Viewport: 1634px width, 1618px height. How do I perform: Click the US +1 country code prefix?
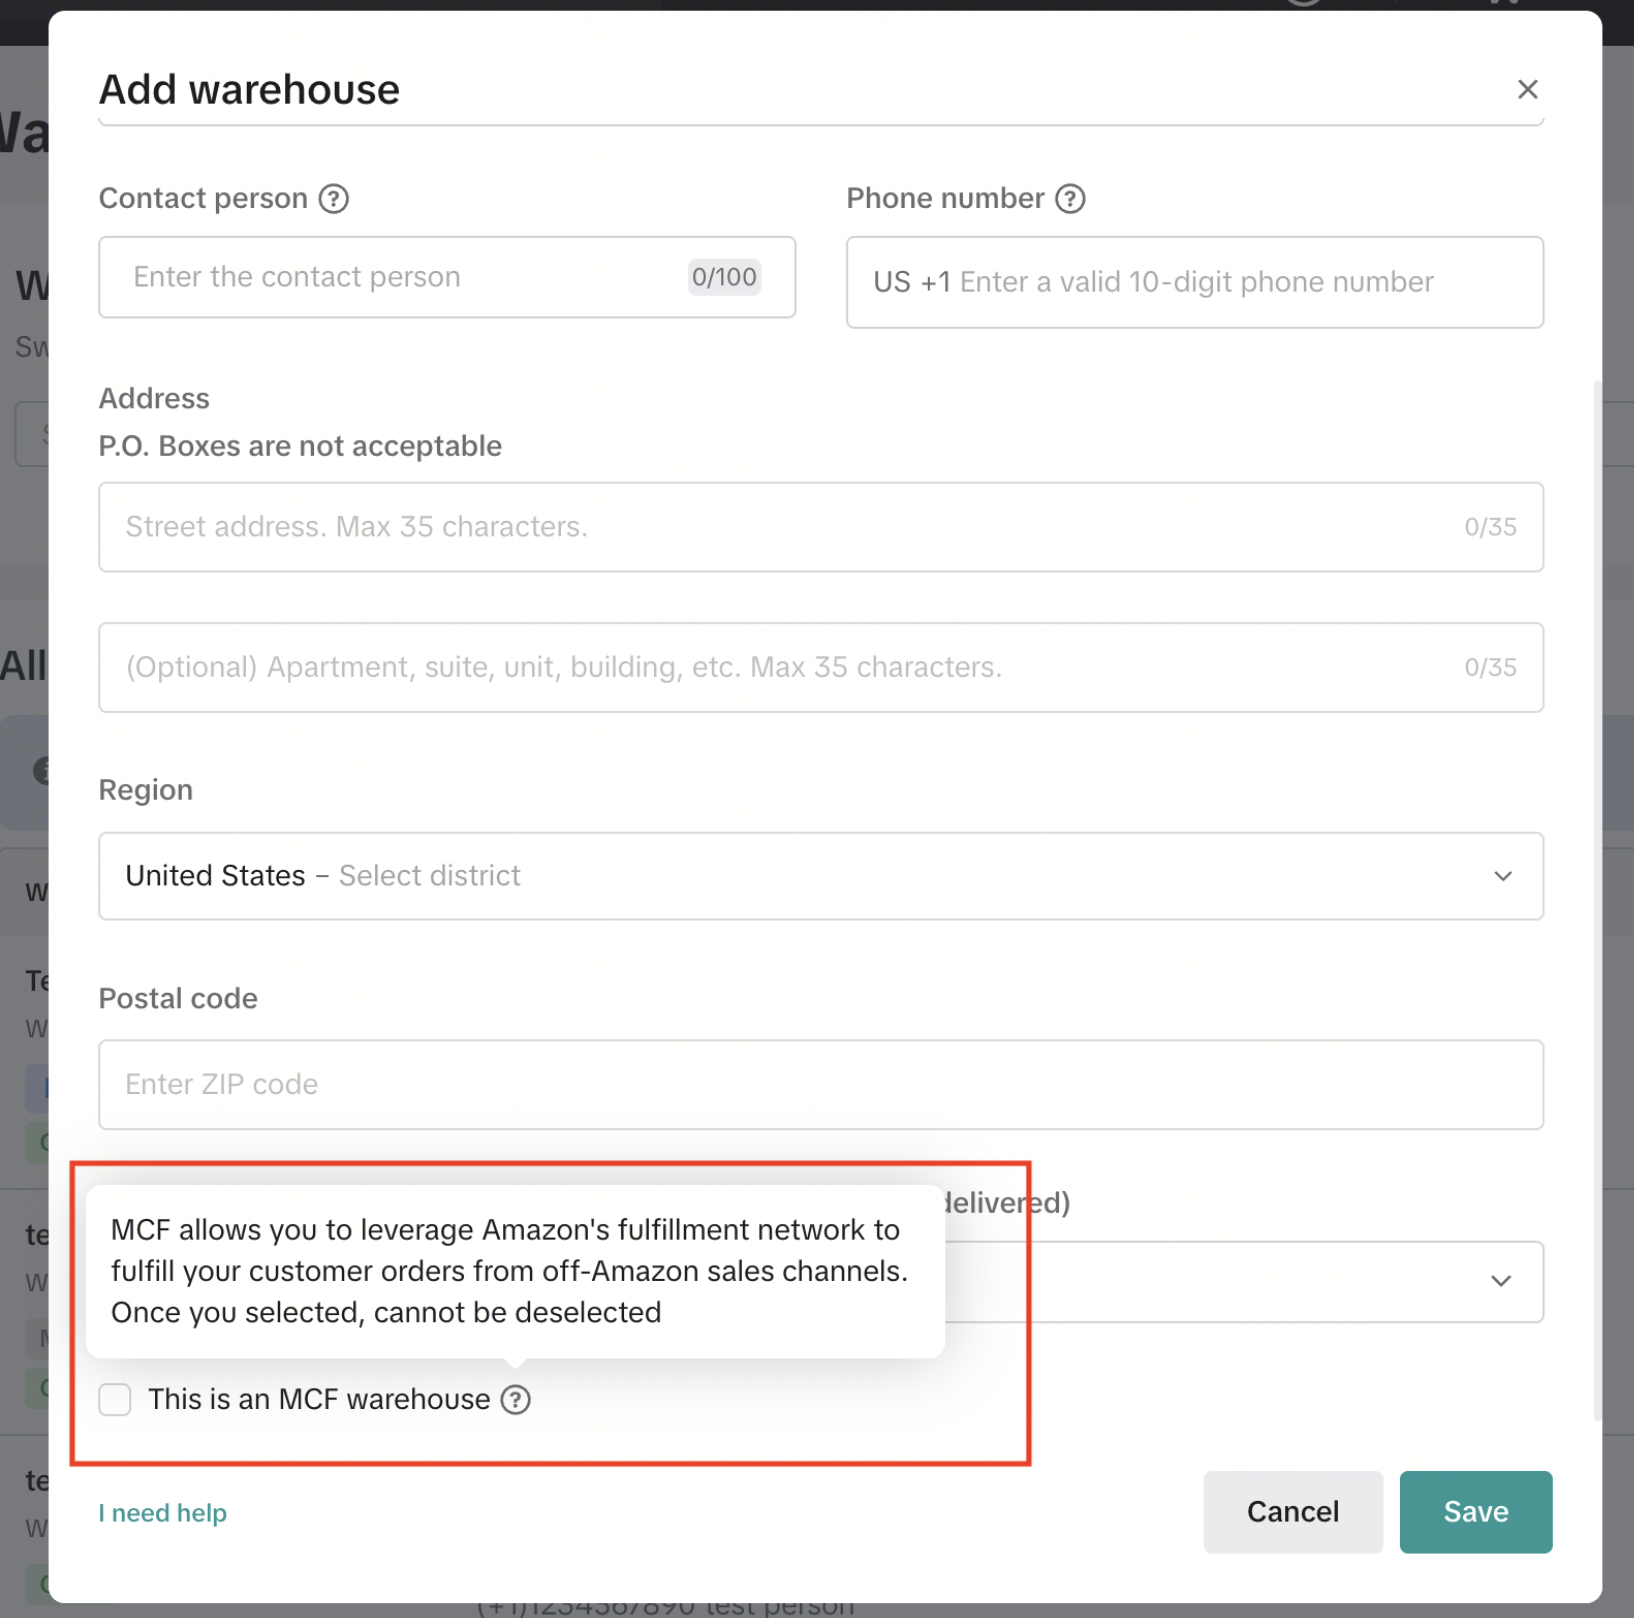911,283
